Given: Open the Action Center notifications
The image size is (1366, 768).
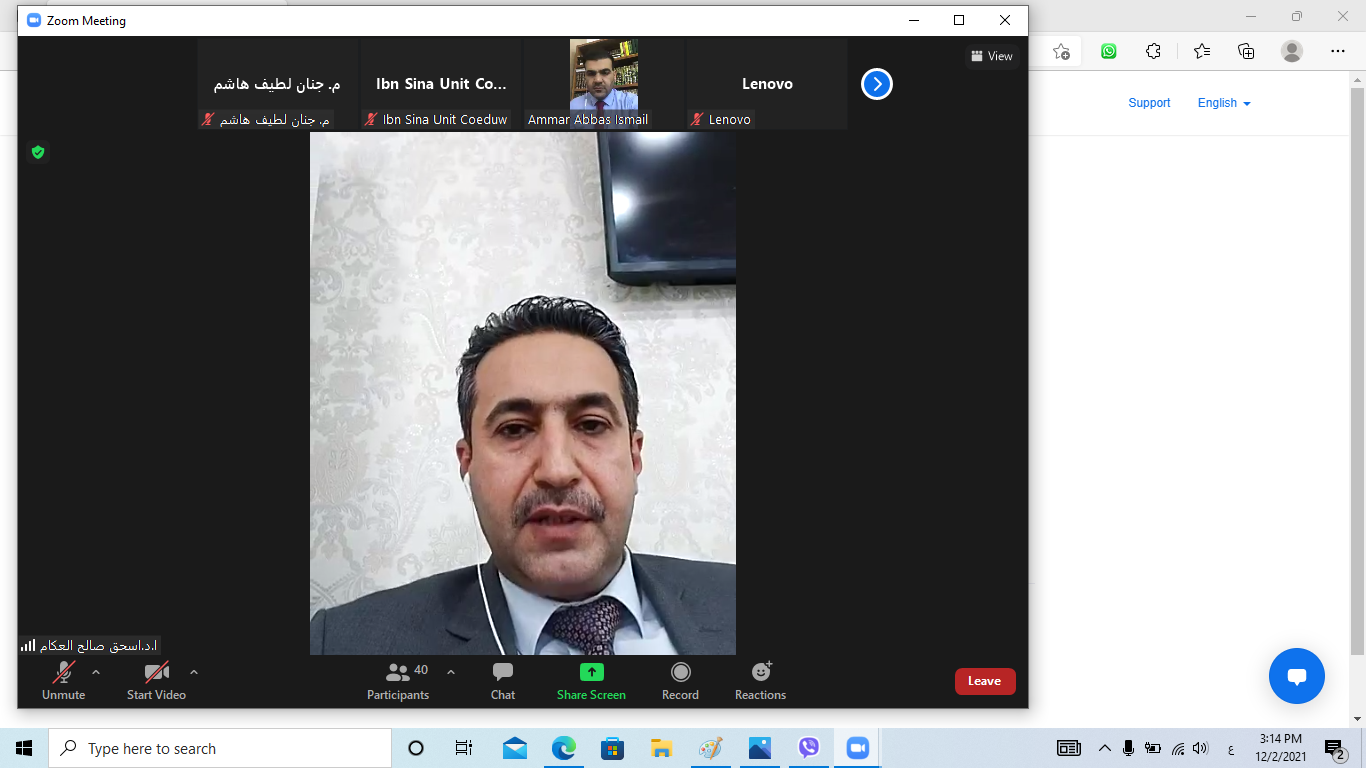Looking at the screenshot, I should pyautogui.click(x=1335, y=748).
